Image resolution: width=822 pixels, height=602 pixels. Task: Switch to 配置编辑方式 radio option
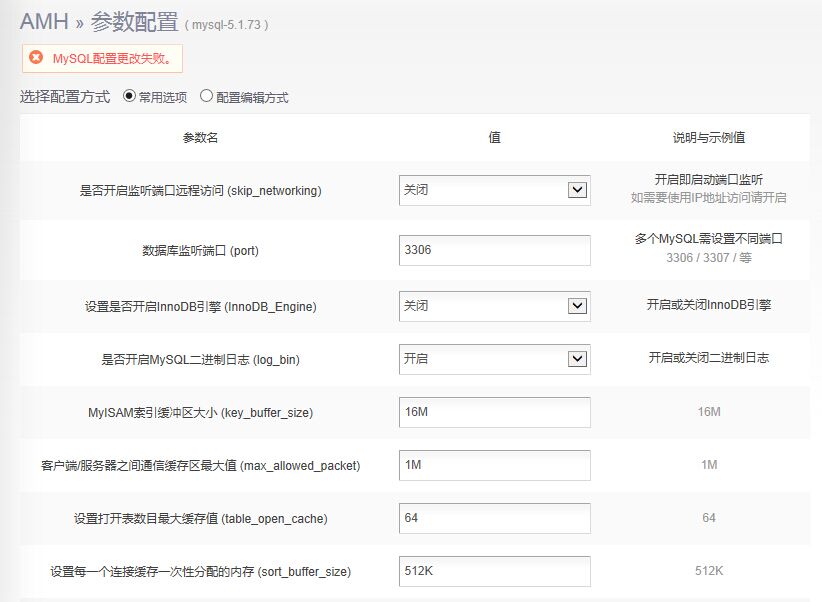[x=207, y=97]
